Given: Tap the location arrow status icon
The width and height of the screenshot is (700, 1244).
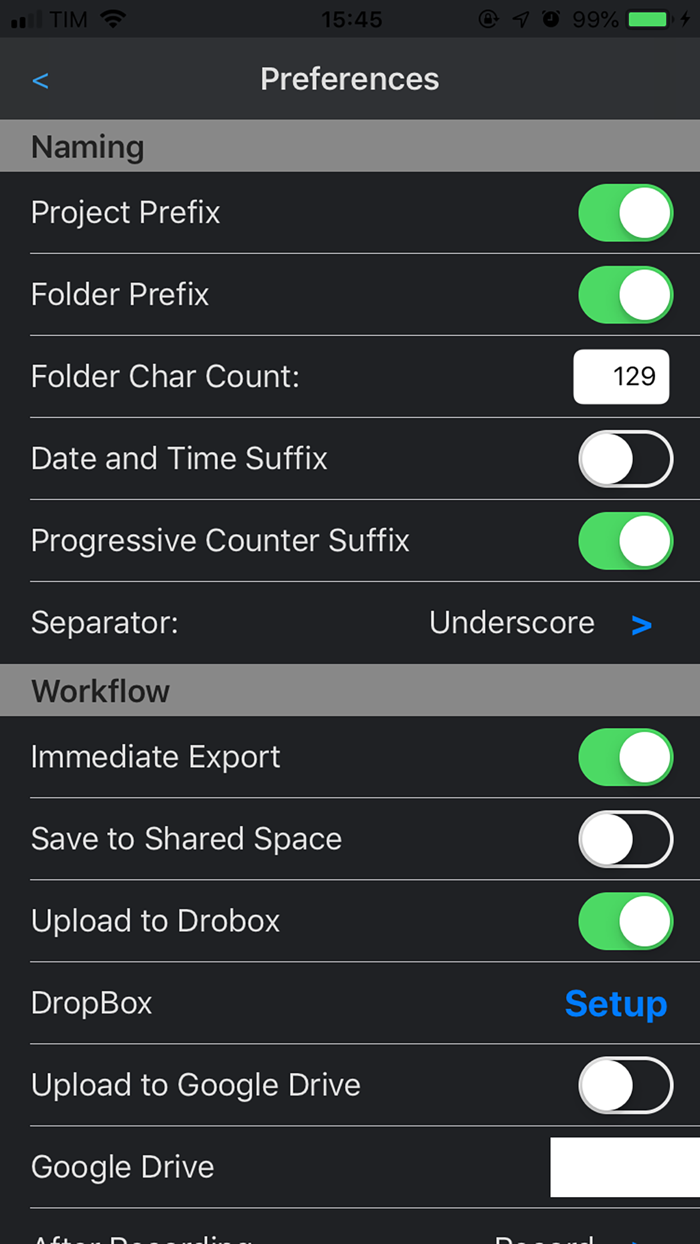Looking at the screenshot, I should click(x=520, y=19).
